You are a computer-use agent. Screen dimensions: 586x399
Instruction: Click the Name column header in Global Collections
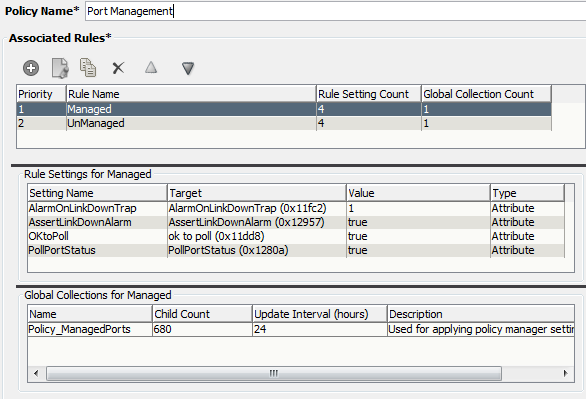click(x=90, y=314)
